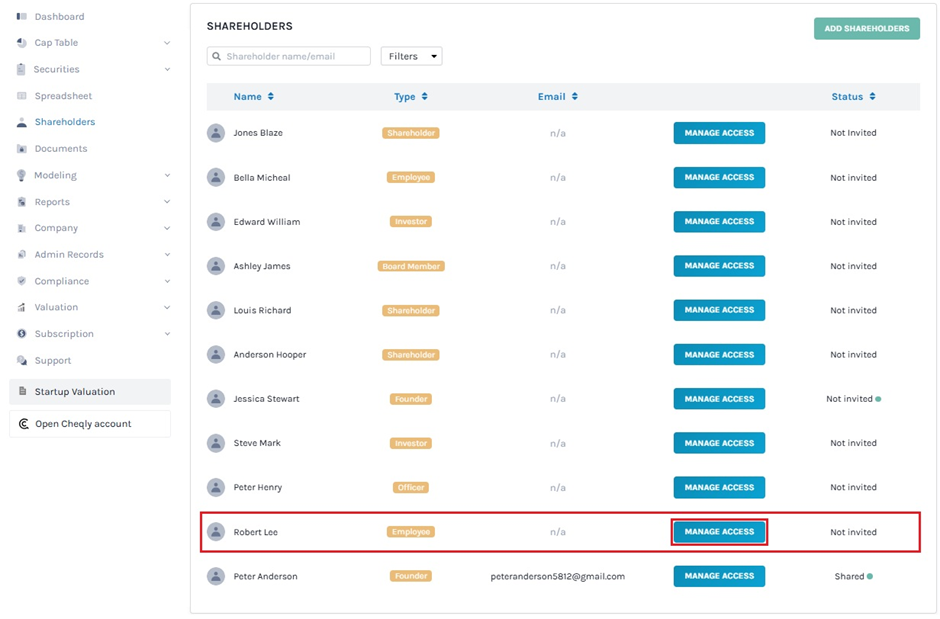Screen dimensions: 940x619
Task: Go to Support in sidebar
Action: pyautogui.click(x=53, y=361)
